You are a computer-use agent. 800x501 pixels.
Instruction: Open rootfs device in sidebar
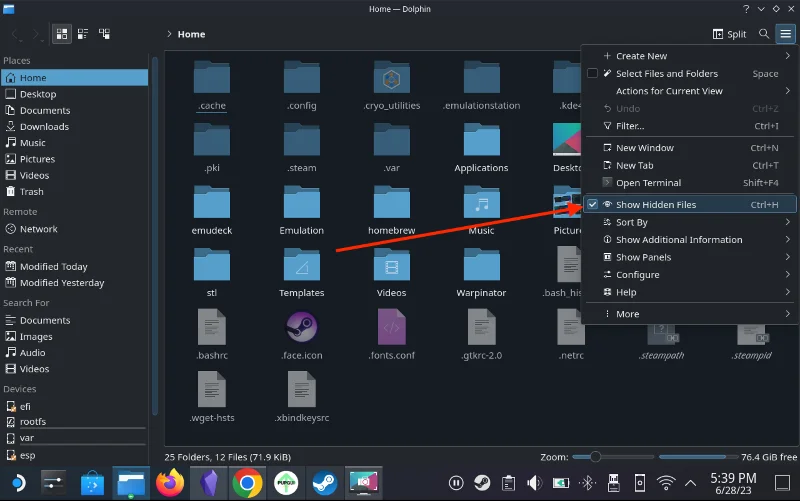tap(75, 422)
